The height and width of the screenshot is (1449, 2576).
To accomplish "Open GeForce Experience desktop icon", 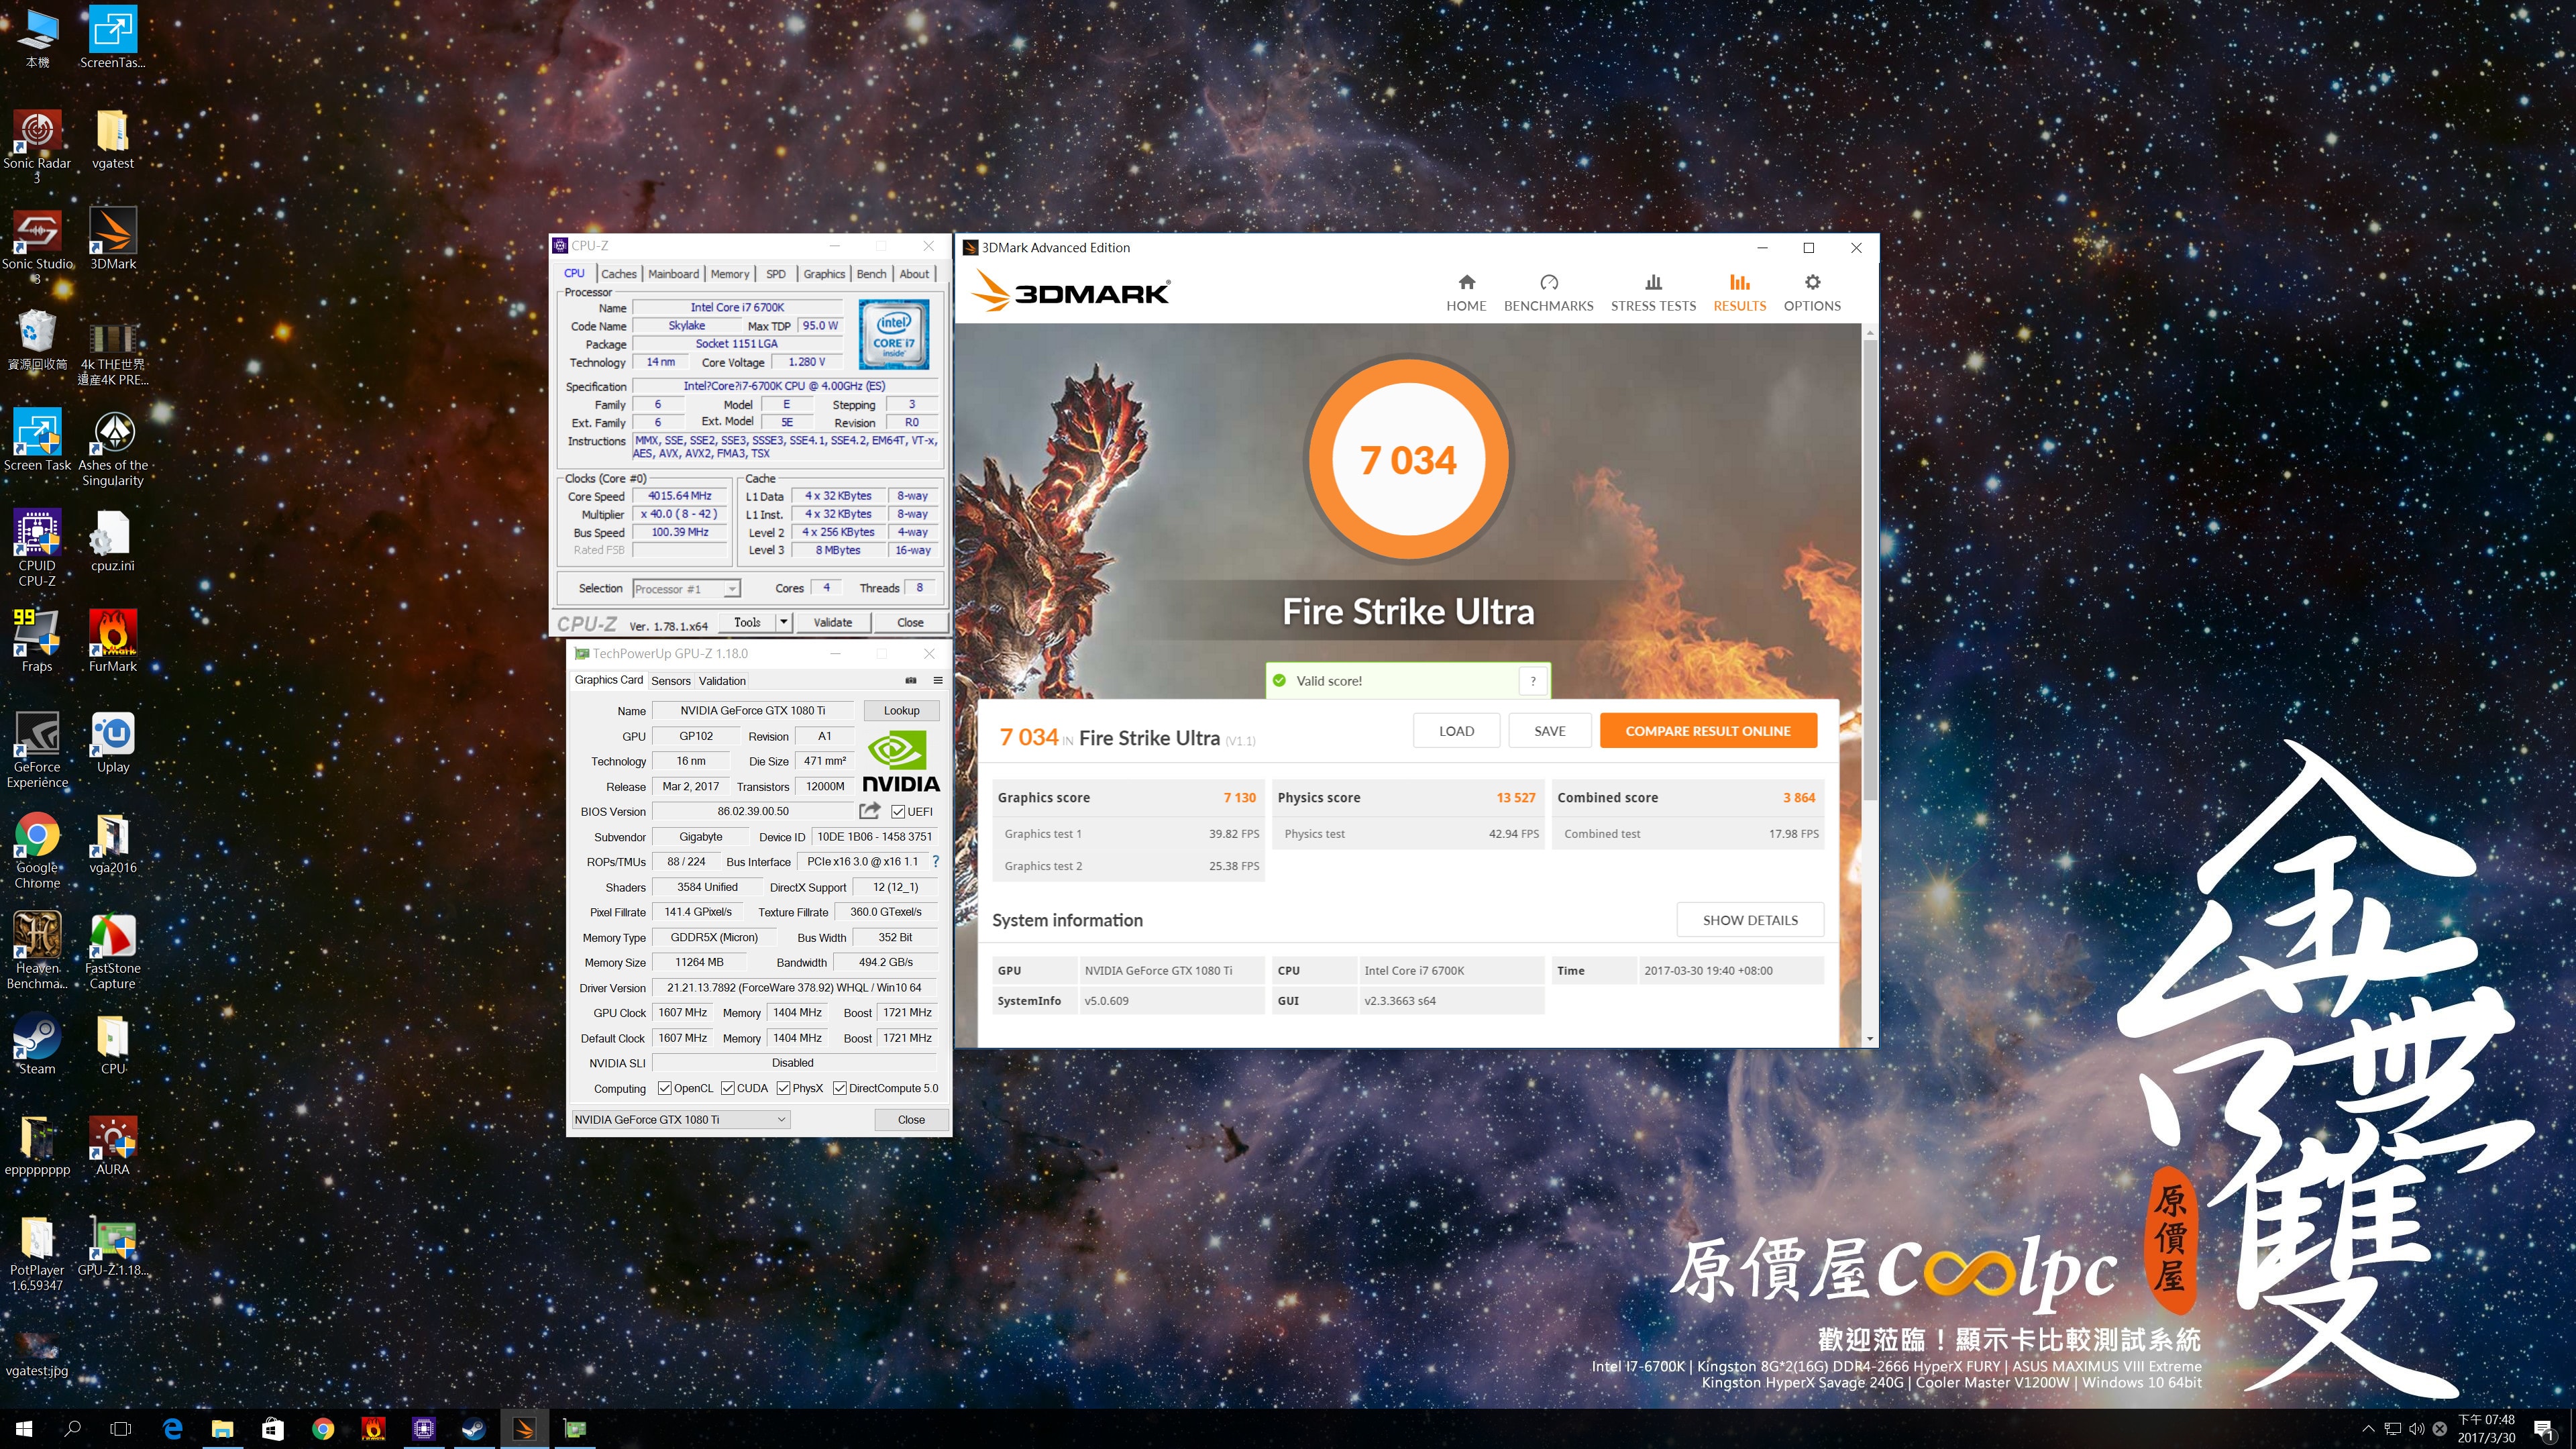I will (37, 750).
